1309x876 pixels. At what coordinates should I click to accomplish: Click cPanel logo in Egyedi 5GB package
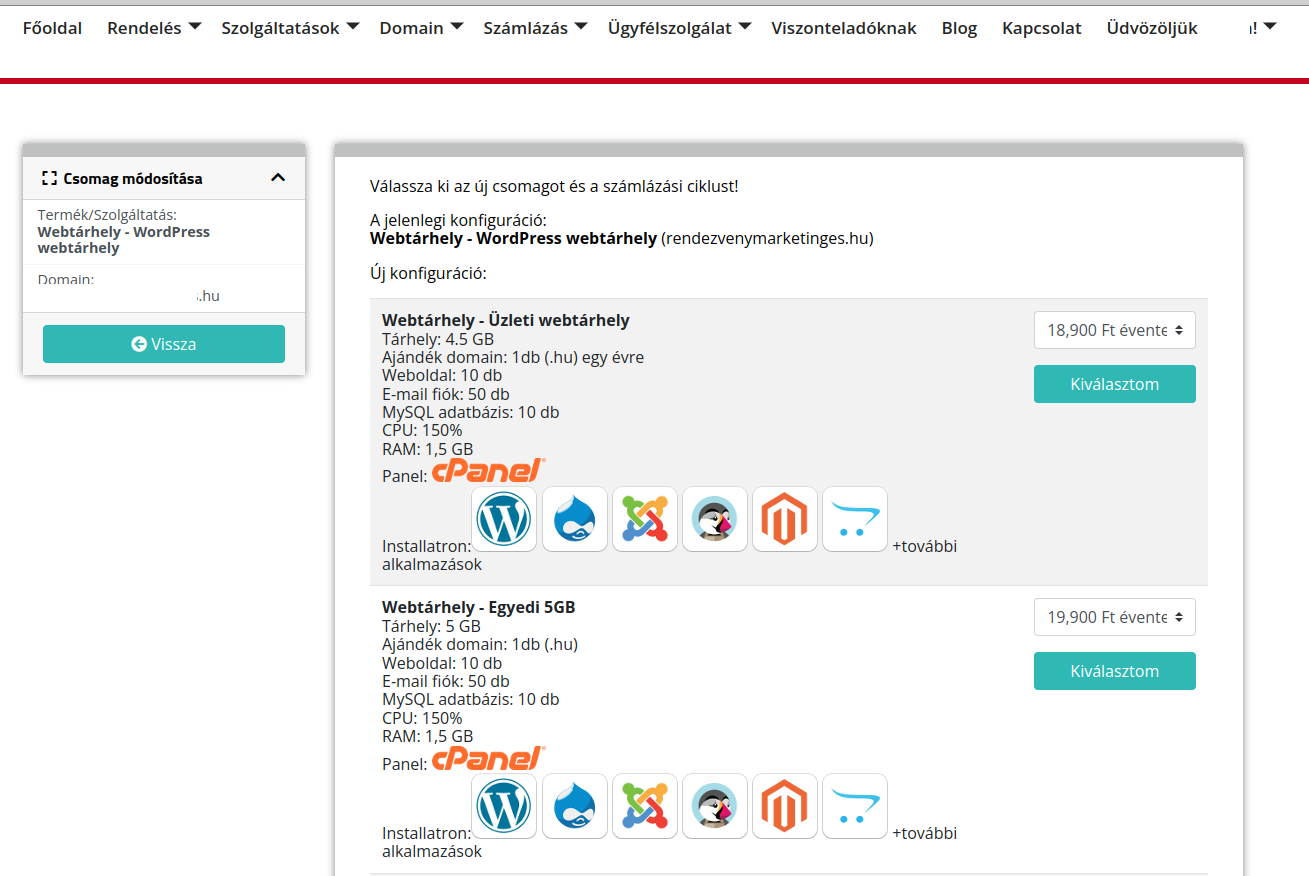tap(489, 758)
